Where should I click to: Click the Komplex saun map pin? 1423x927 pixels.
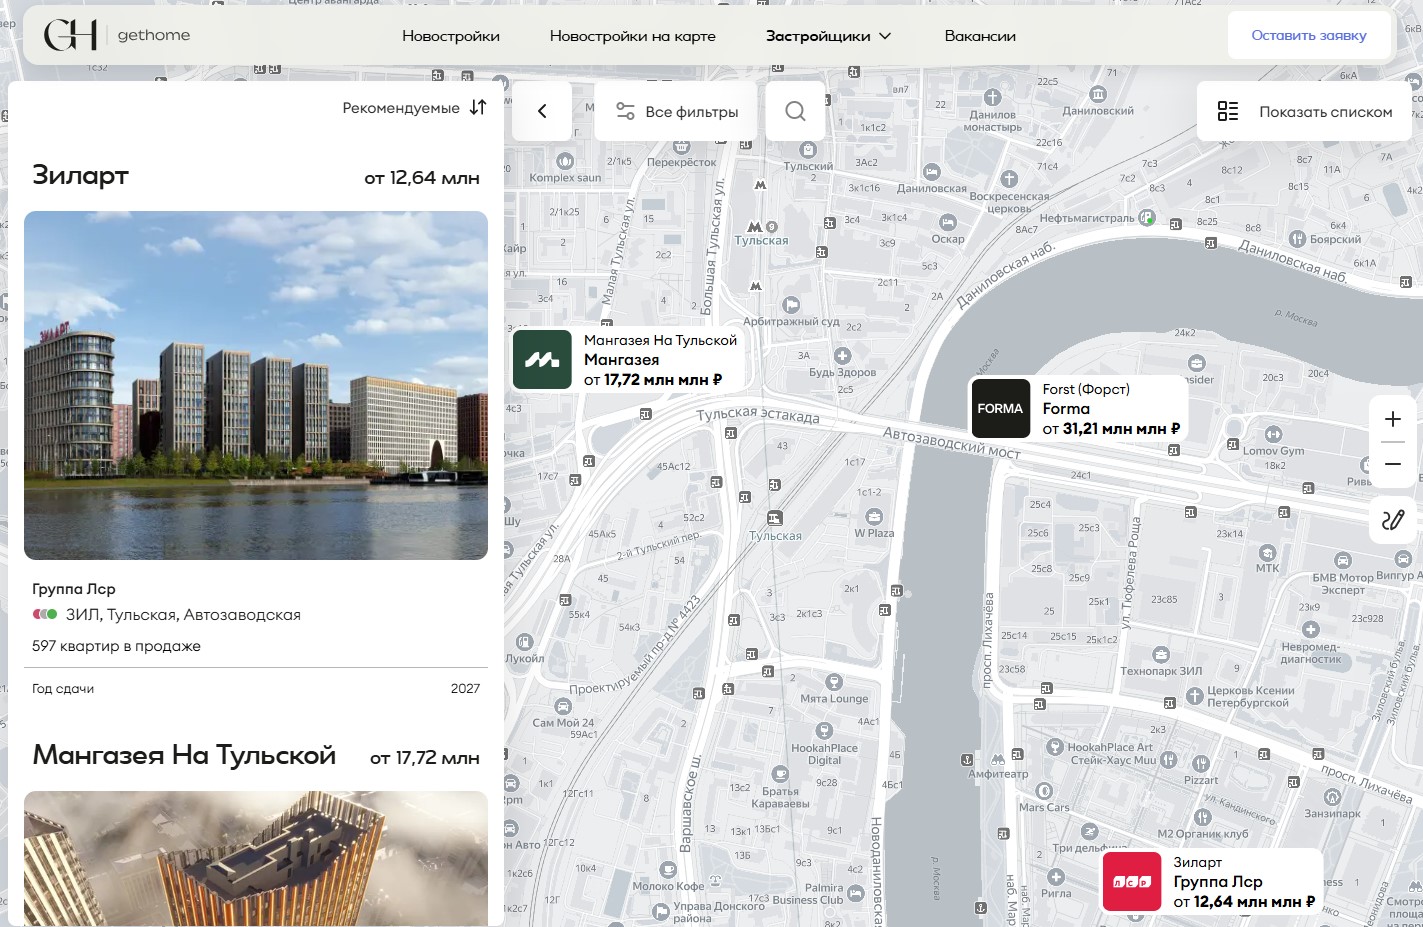point(564,161)
